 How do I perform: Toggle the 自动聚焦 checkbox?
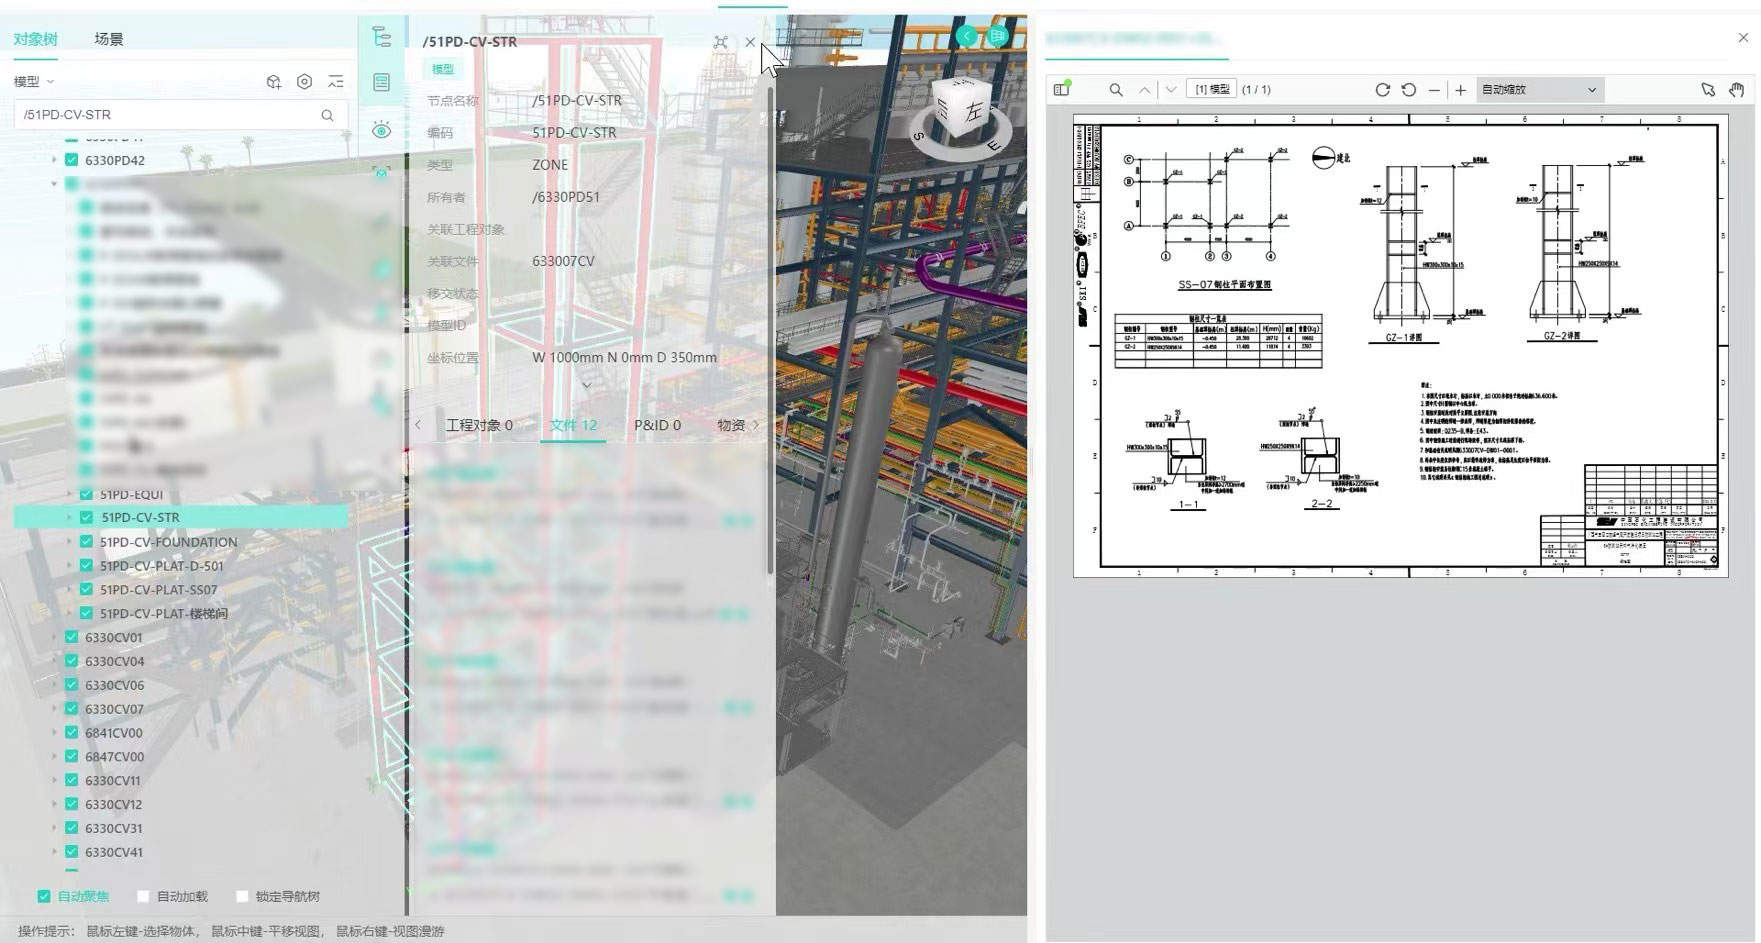(x=44, y=896)
